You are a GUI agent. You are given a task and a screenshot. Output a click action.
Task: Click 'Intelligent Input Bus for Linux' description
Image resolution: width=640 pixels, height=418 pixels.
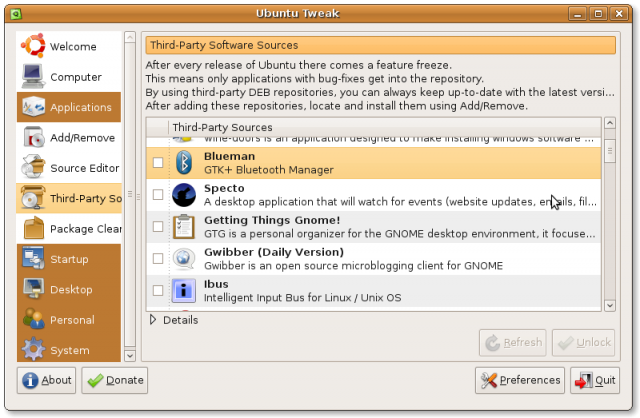coord(302,298)
